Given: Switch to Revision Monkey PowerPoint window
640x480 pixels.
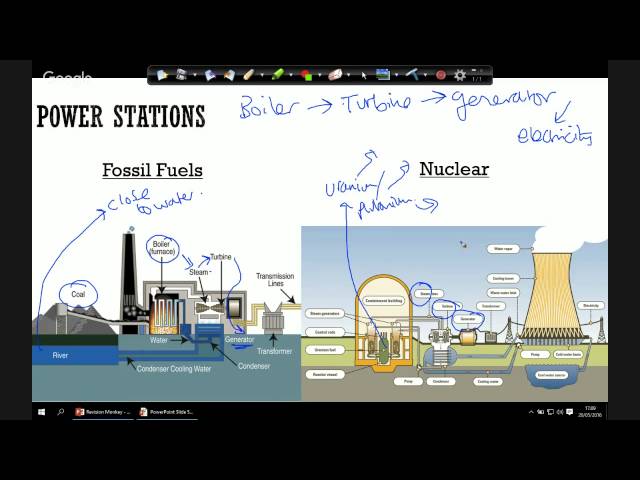Looking at the screenshot, I should pos(103,412).
